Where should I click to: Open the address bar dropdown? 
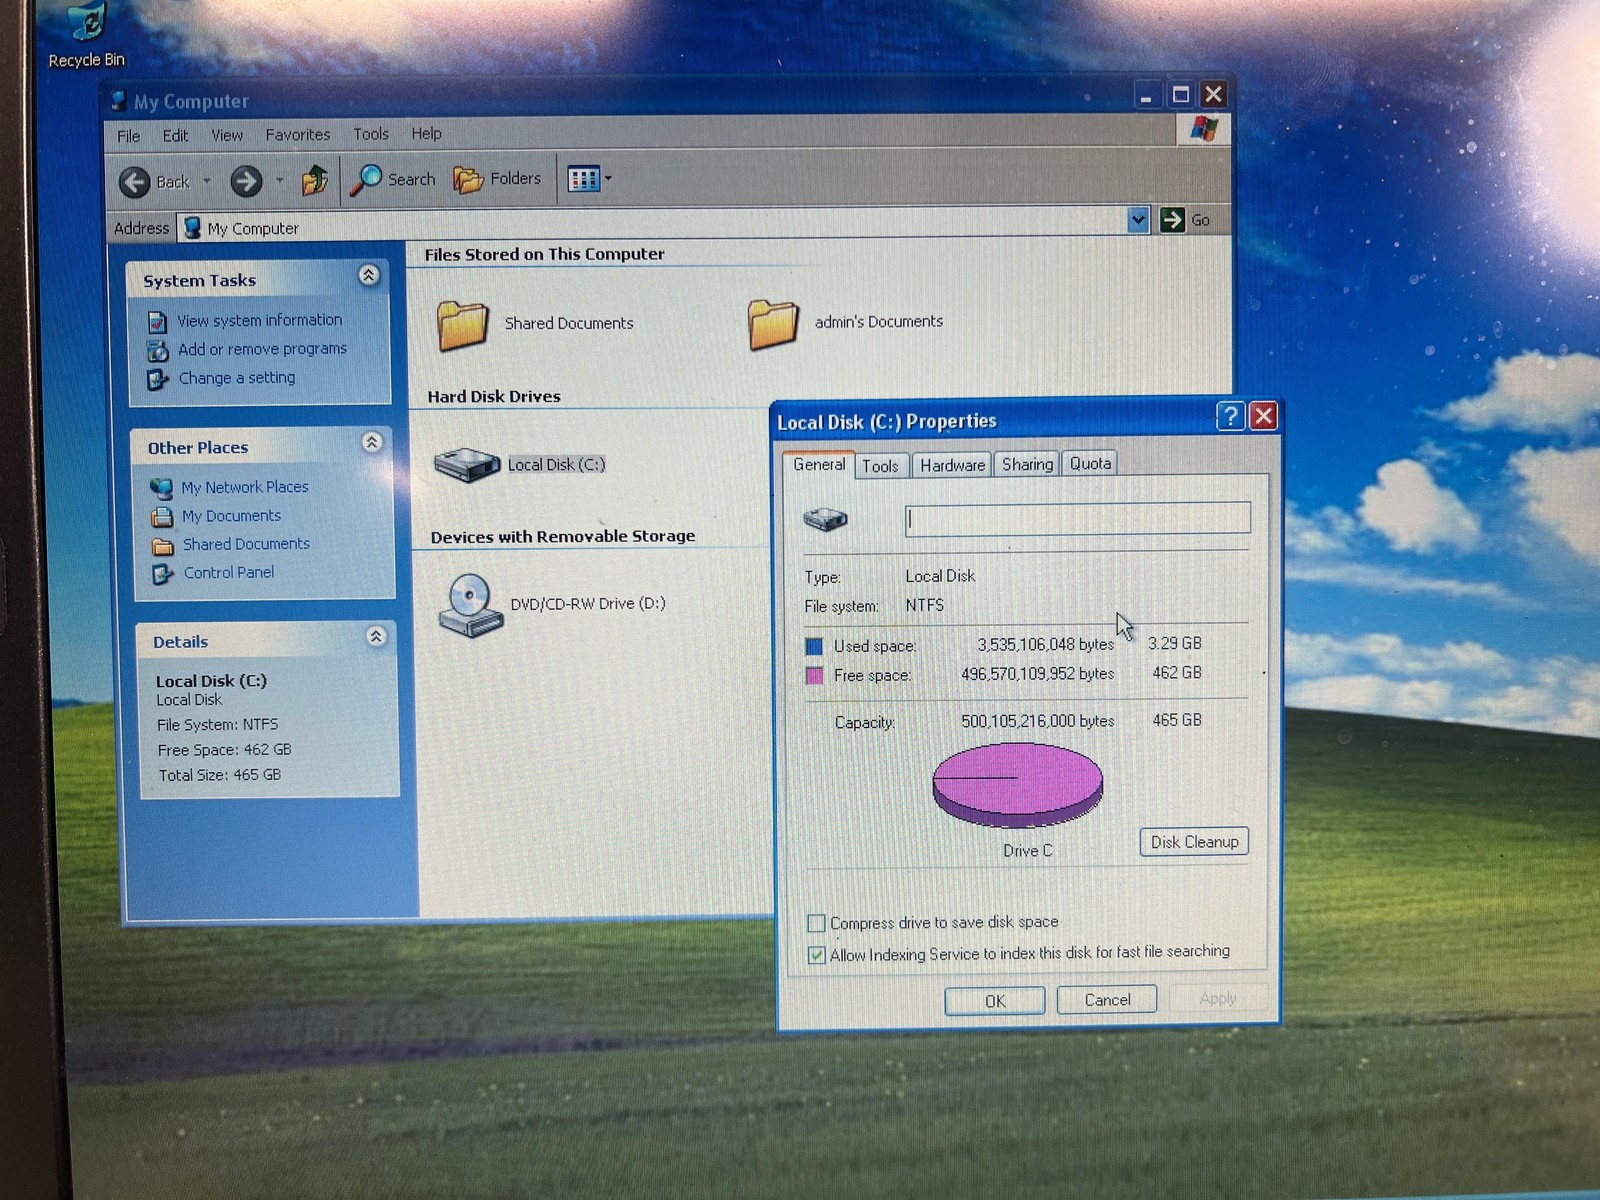[1138, 220]
